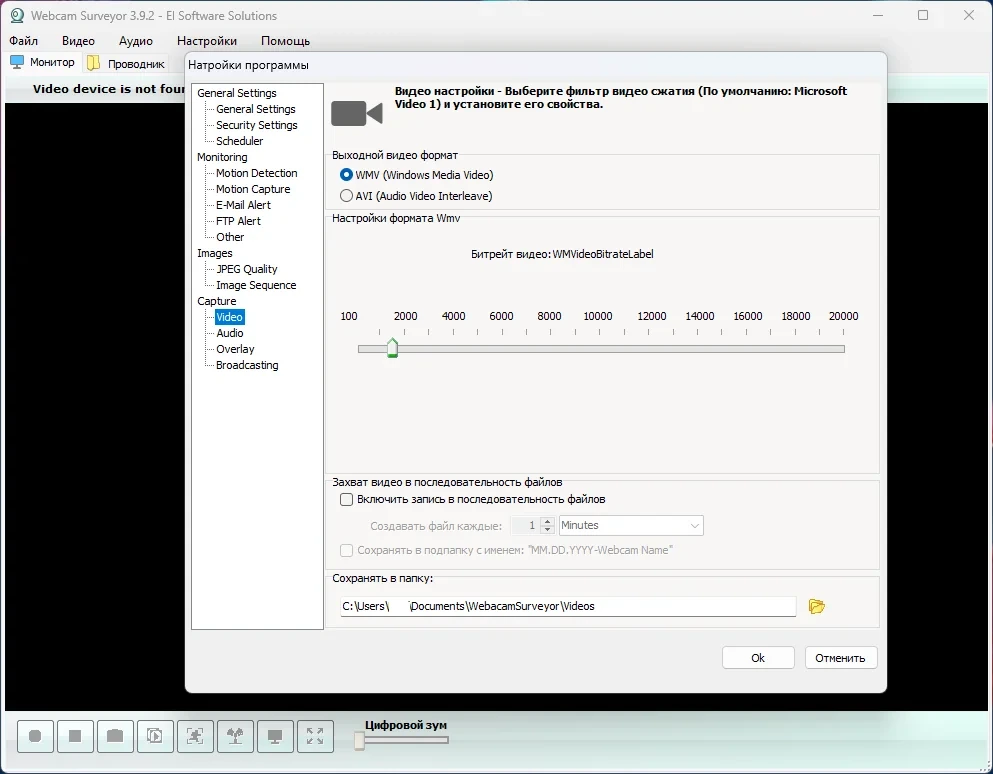993x774 pixels.
Task: Increase the file interval with the up arrow
Action: pyautogui.click(x=548, y=521)
